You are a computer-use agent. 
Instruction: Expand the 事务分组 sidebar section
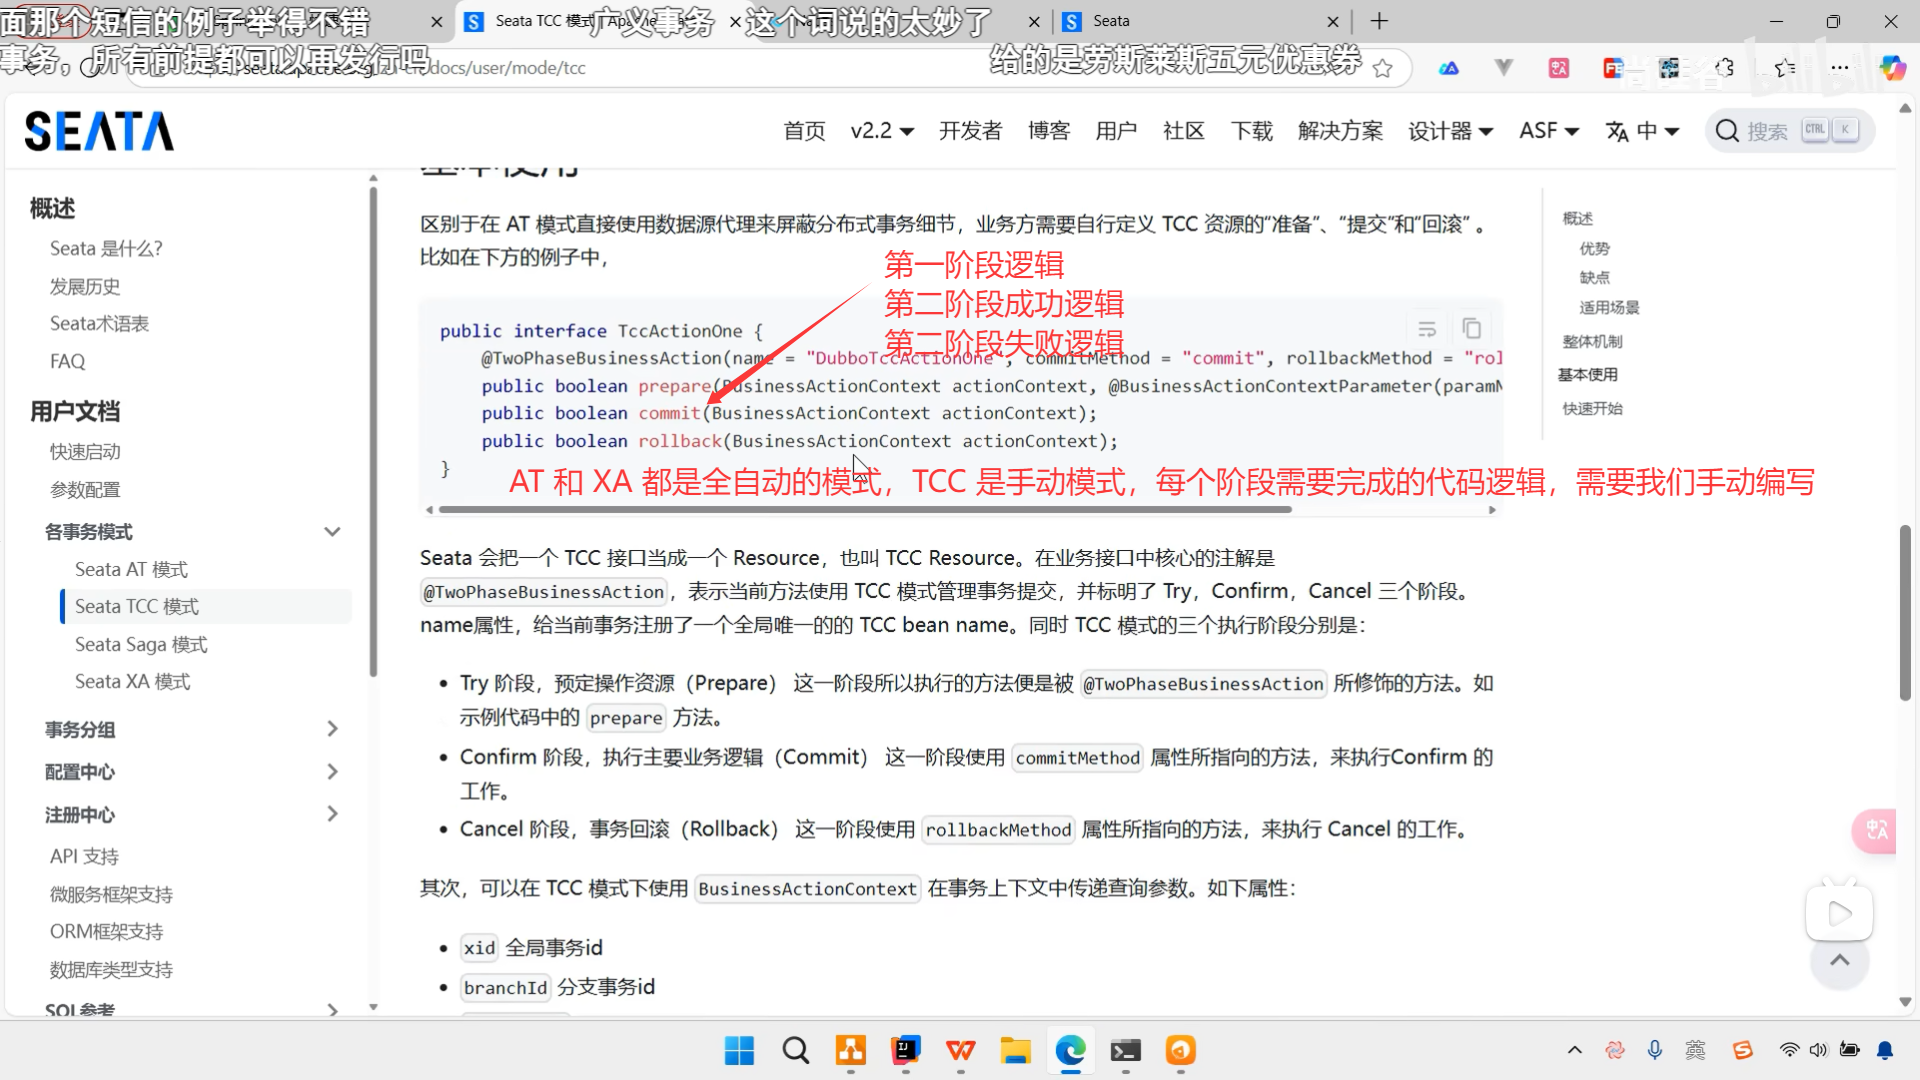333,729
